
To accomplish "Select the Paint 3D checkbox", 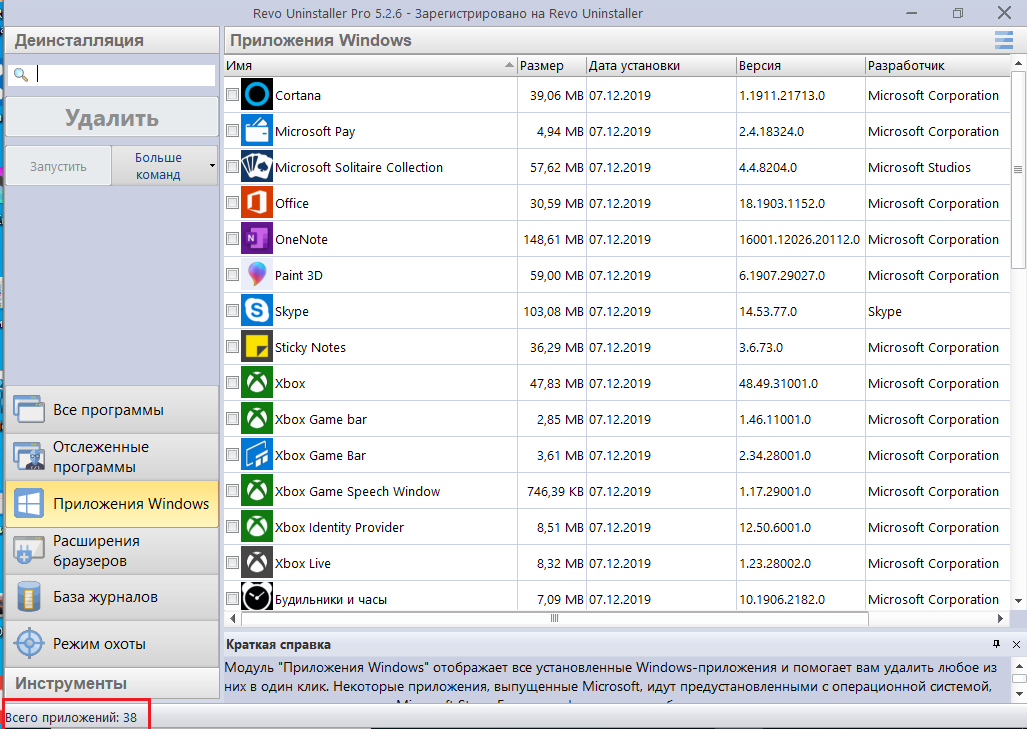I will tap(232, 275).
